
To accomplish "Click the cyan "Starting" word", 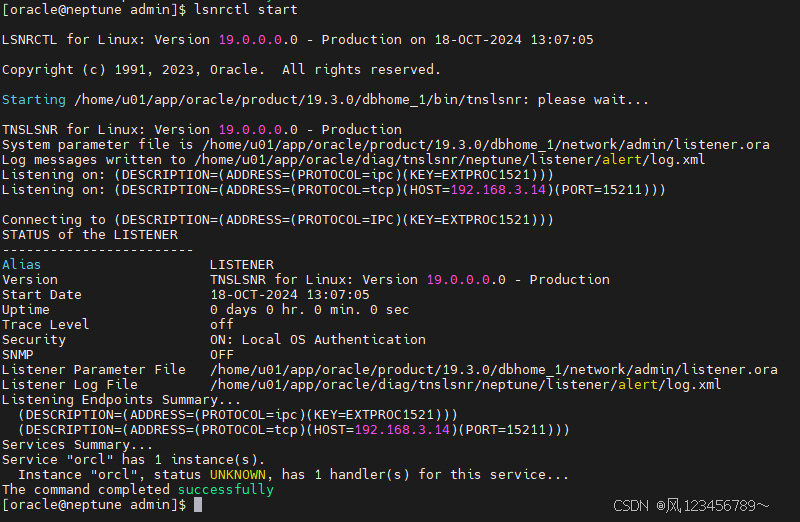I will [x=34, y=100].
